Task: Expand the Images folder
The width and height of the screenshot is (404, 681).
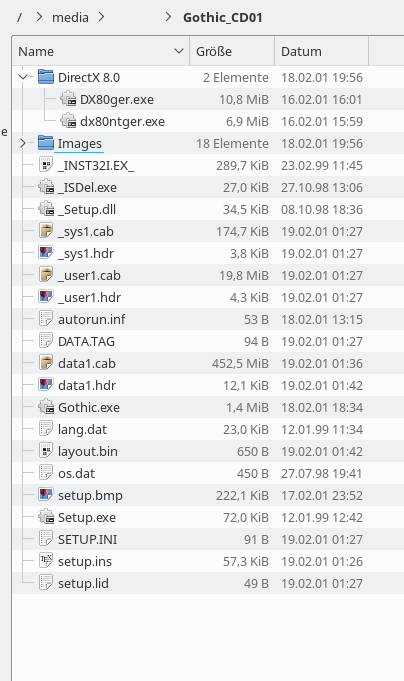Action: click(x=23, y=143)
